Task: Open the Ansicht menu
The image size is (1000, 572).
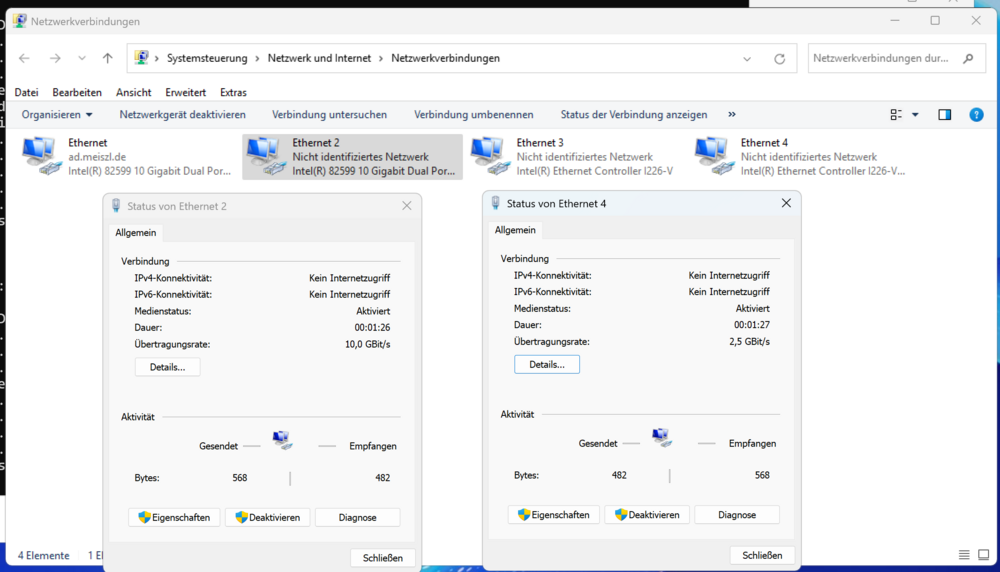Action: [x=133, y=92]
